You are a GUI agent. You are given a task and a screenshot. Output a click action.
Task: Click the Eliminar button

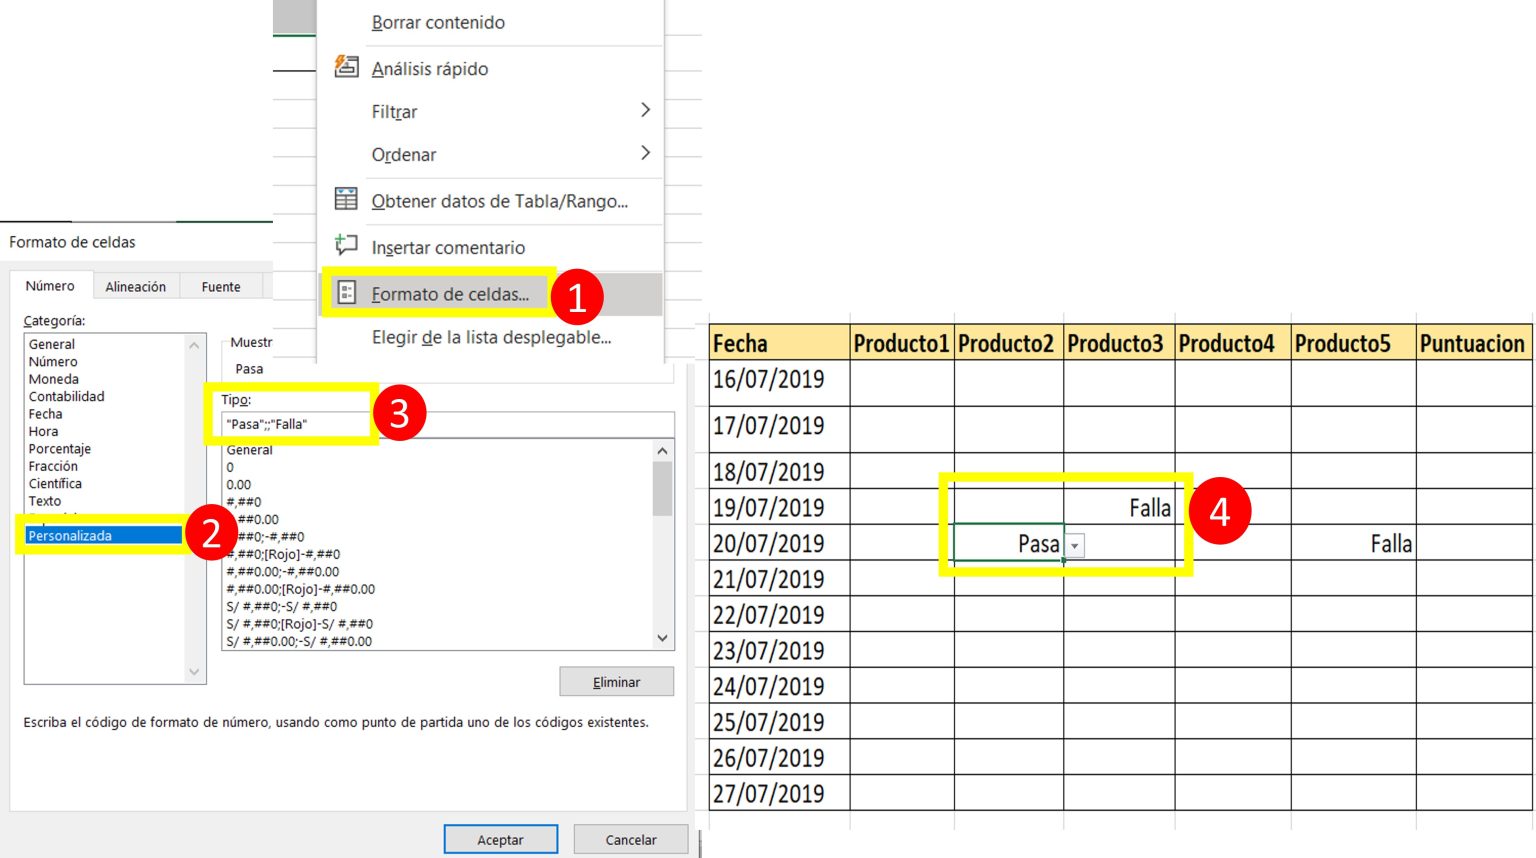pos(616,681)
